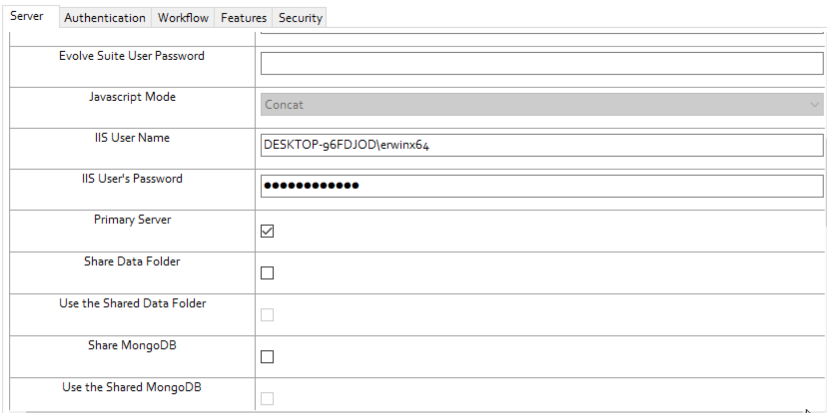Viewport: 827px width, 413px height.
Task: Click the Javascript Mode dropdown arrow
Action: [814, 104]
